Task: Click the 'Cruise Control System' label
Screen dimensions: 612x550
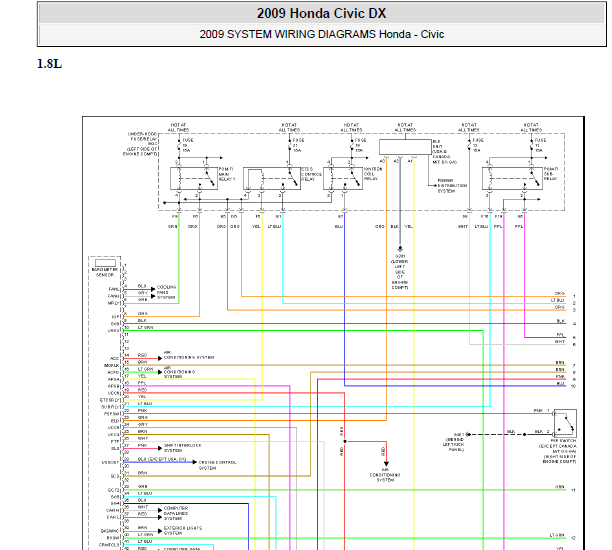Action: click(217, 465)
